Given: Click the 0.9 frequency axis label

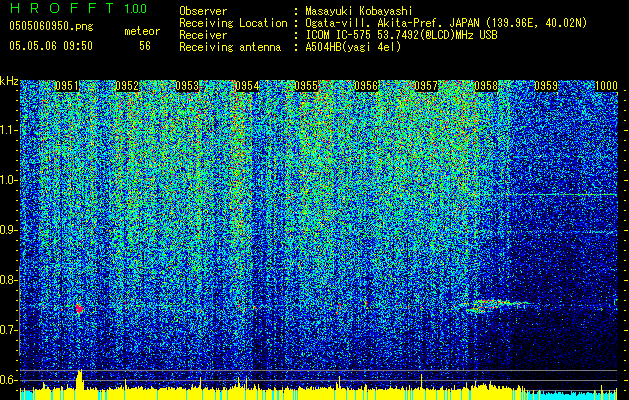Looking at the screenshot, I should coord(8,230).
